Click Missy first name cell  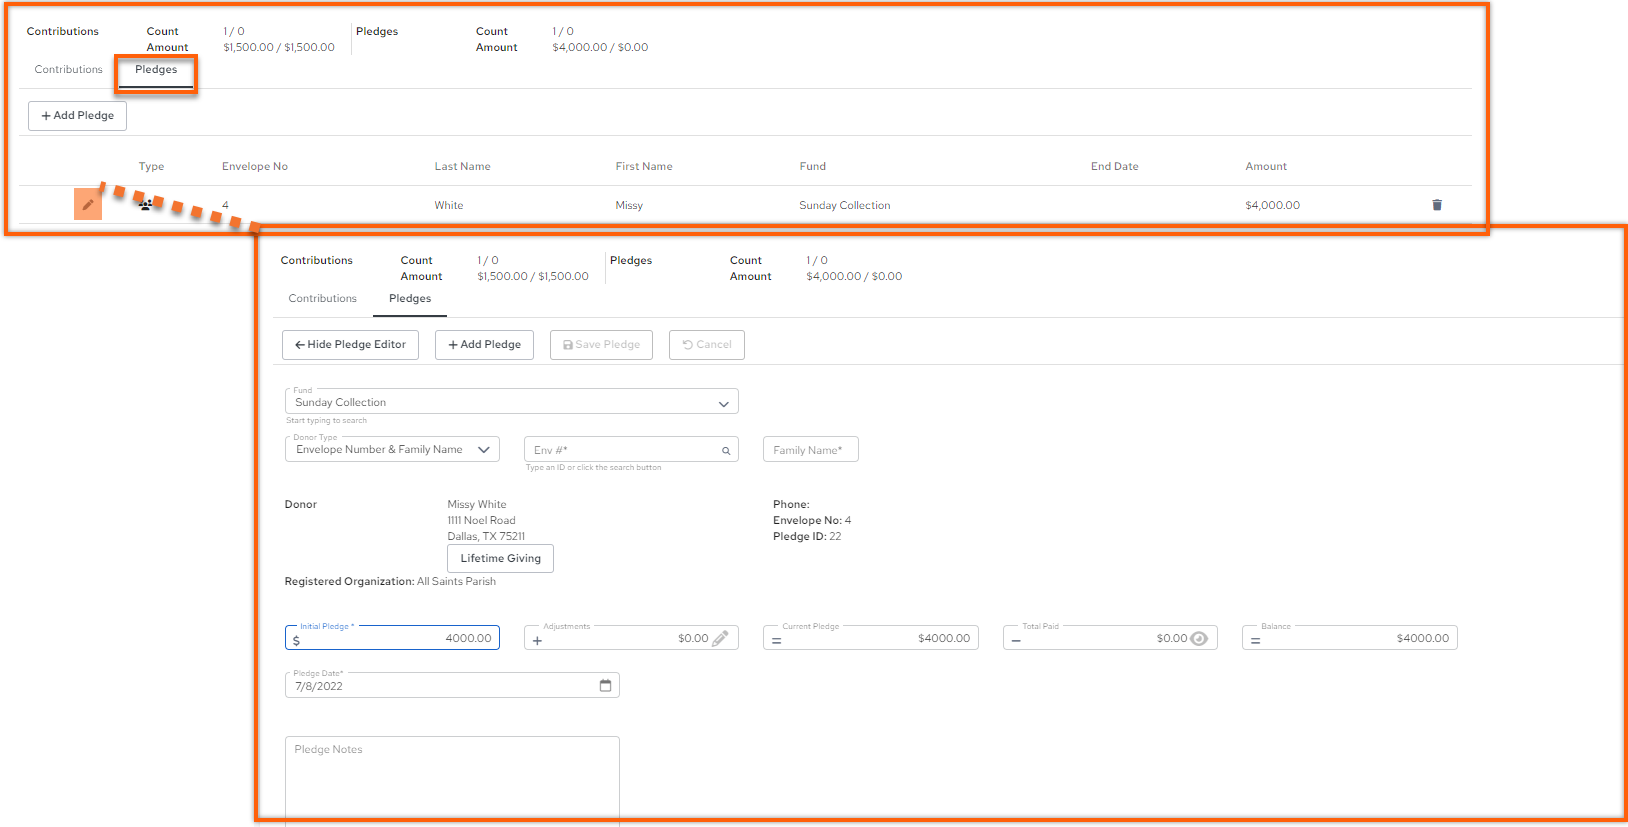(629, 205)
